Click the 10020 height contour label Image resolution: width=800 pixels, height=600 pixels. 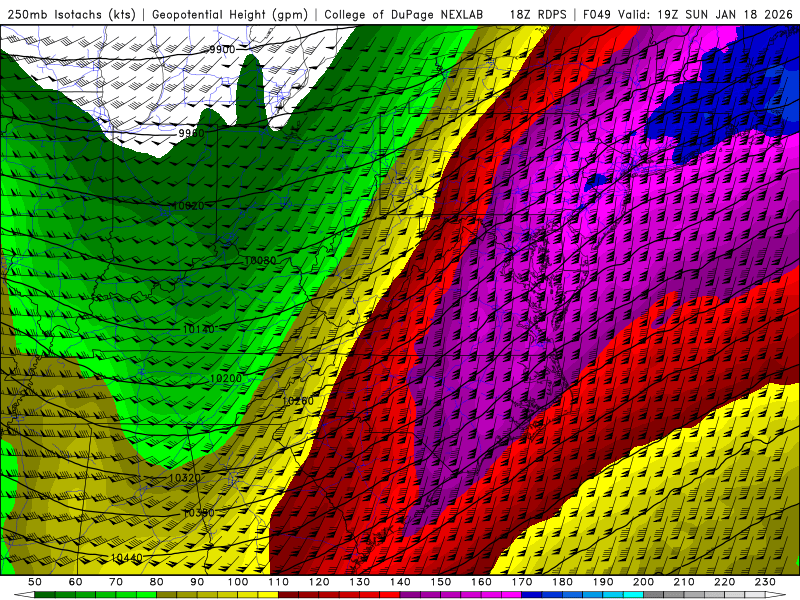(188, 206)
